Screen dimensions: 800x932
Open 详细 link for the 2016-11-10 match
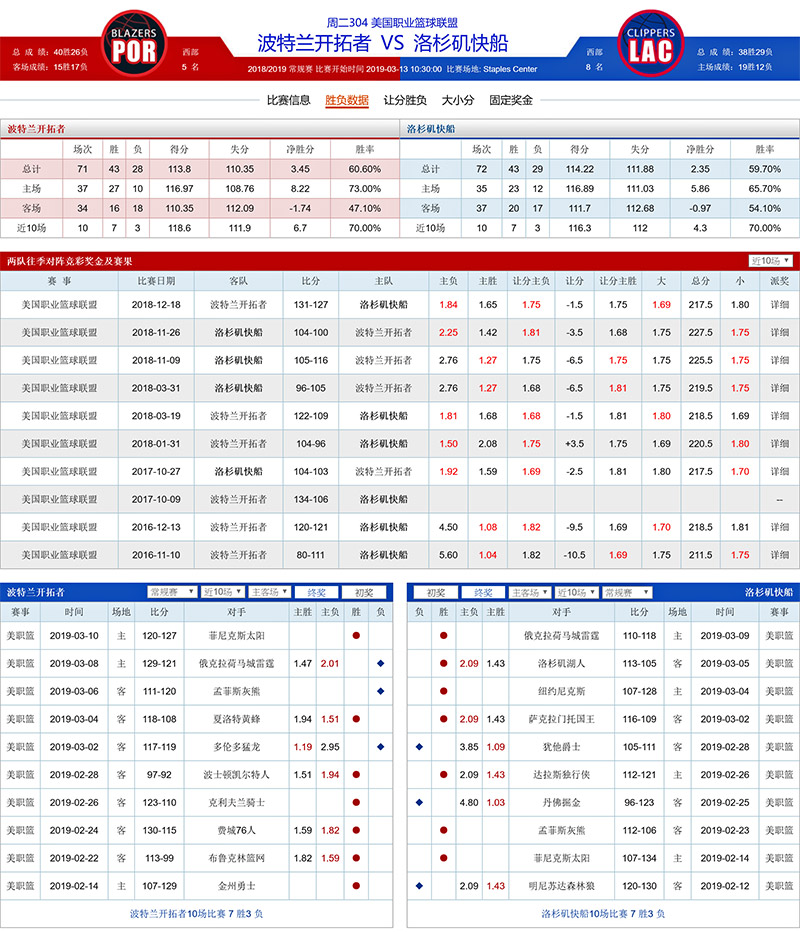(780, 555)
